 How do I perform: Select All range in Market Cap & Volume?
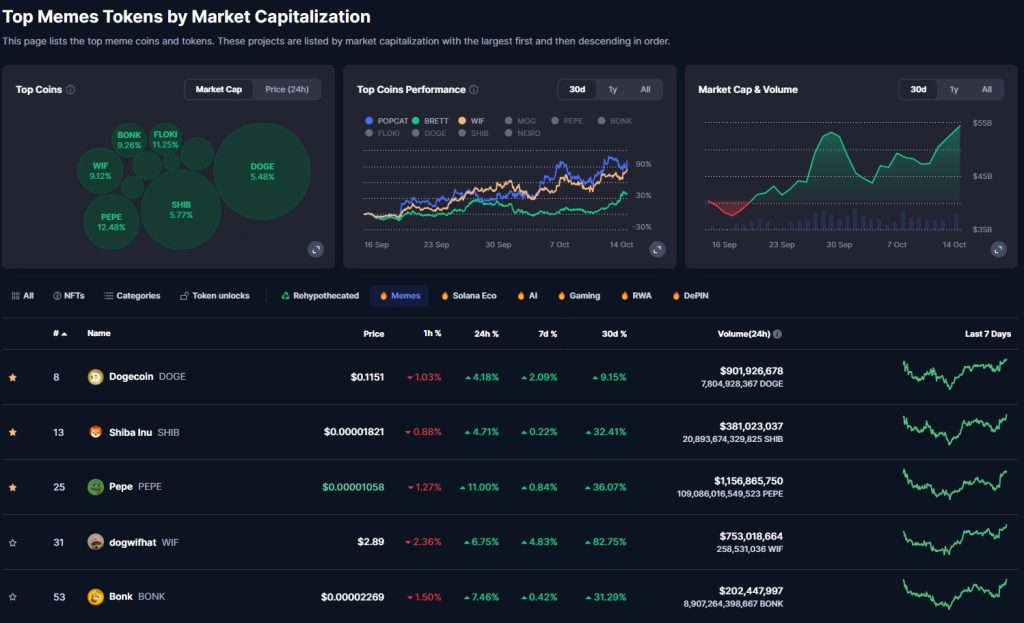[x=987, y=89]
